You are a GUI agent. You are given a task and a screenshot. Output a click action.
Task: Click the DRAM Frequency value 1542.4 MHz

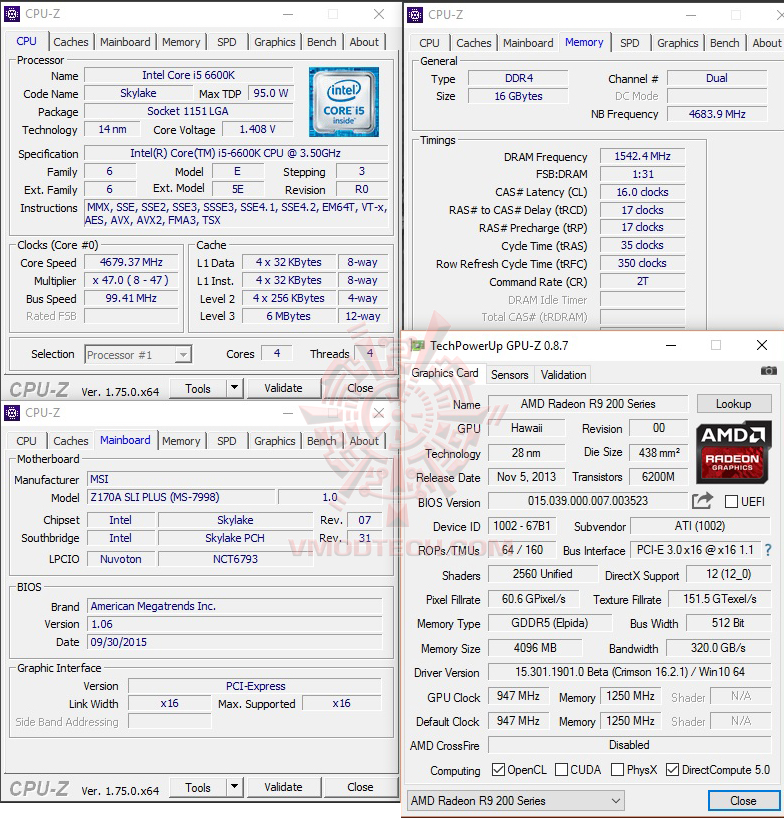pos(642,156)
